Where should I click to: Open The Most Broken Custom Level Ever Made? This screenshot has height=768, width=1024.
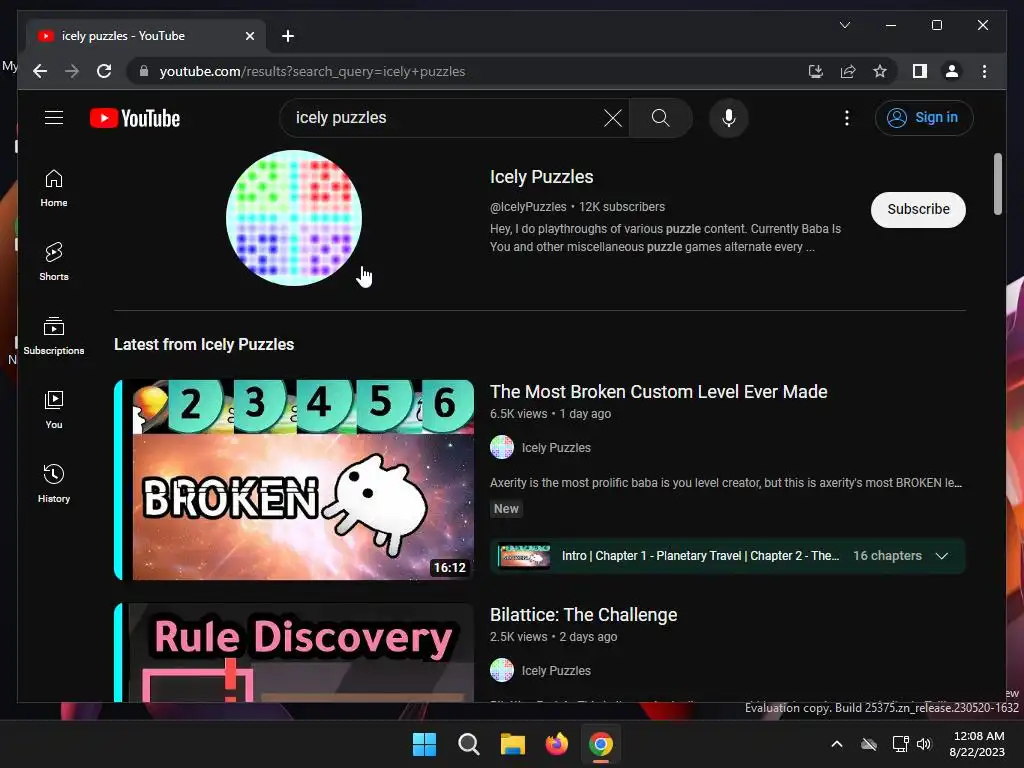click(658, 392)
